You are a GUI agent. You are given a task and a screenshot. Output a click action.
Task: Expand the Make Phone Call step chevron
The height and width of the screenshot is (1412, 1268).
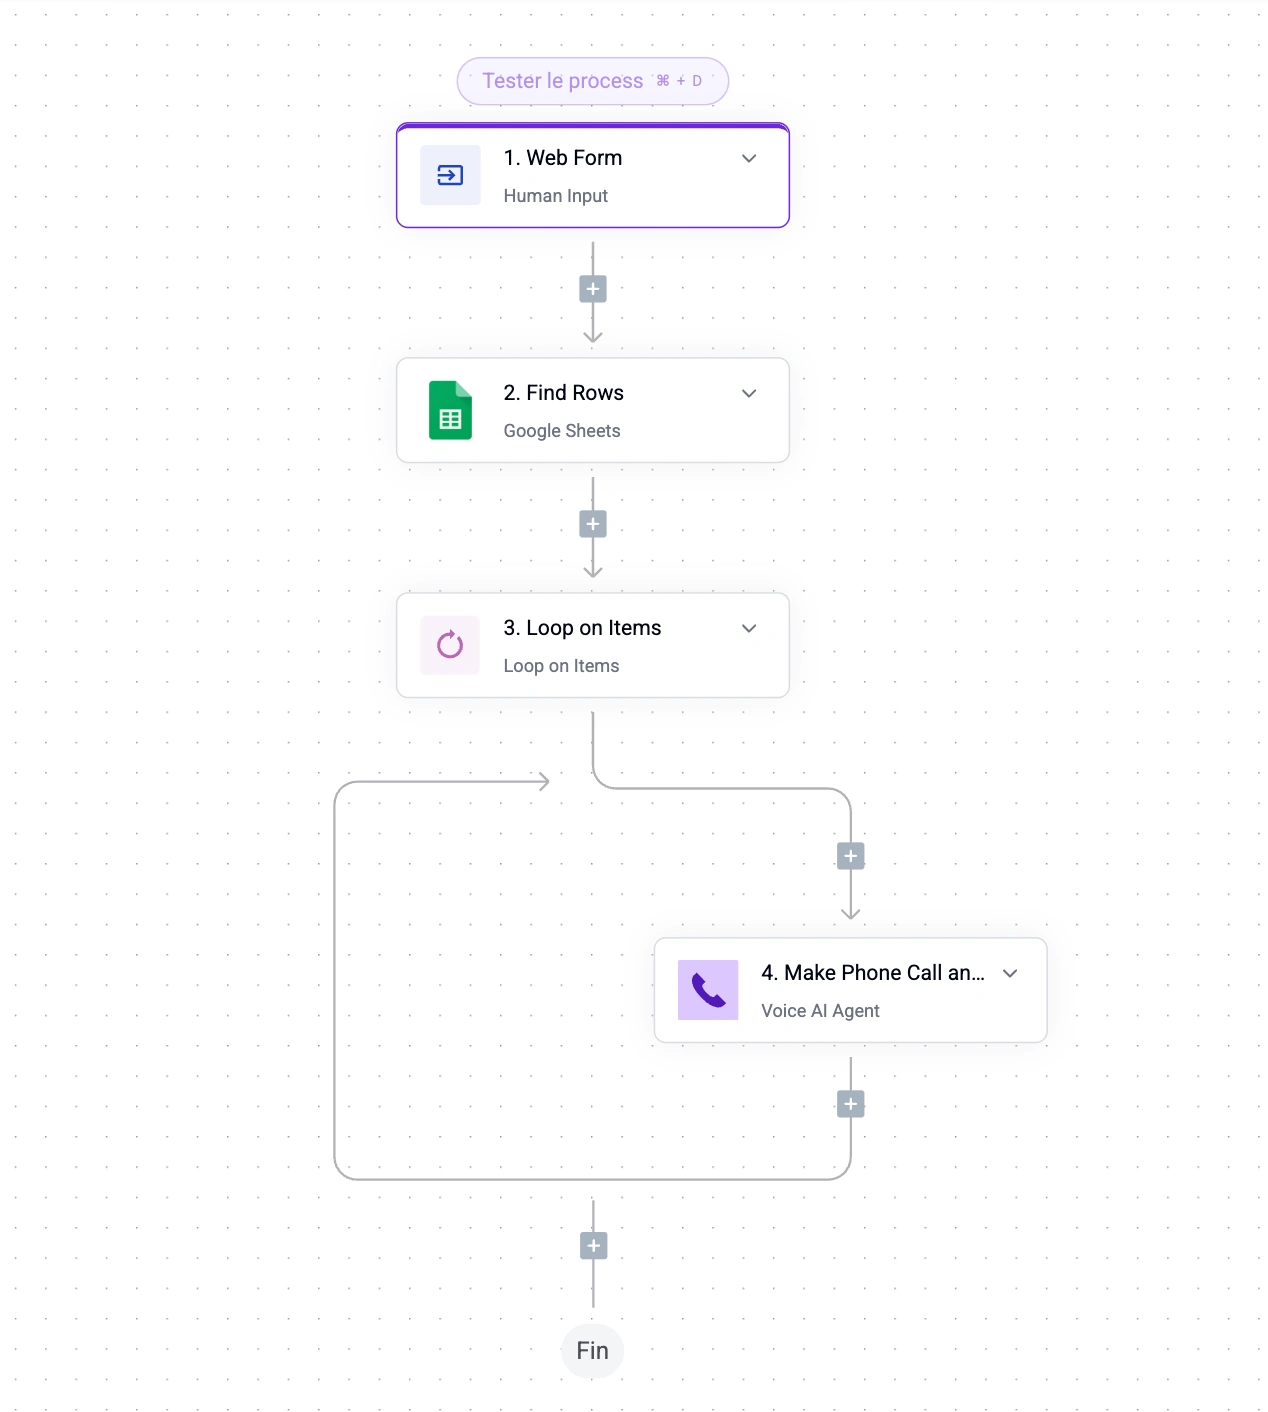click(x=1010, y=973)
